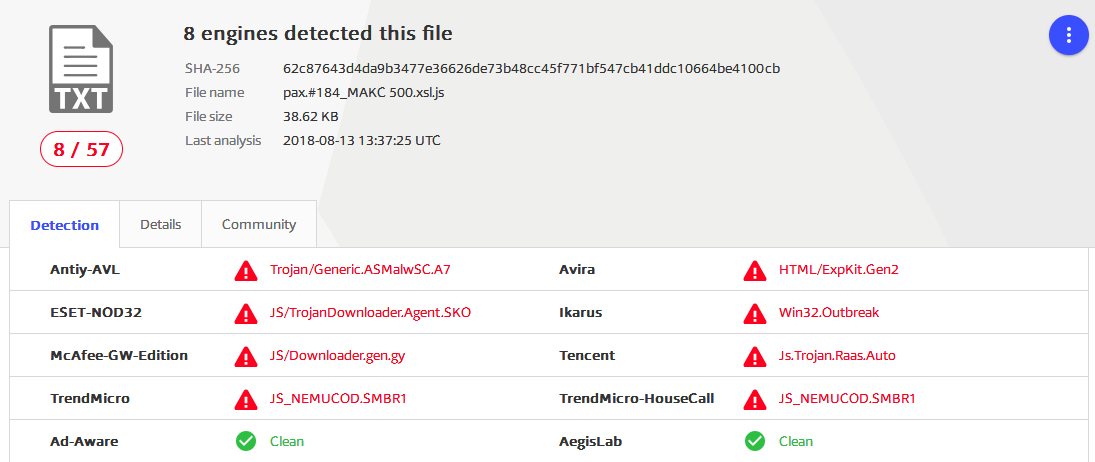The image size is (1095, 462).
Task: Click the alert icon next to Win32.Outbreak
Action: [x=754, y=313]
